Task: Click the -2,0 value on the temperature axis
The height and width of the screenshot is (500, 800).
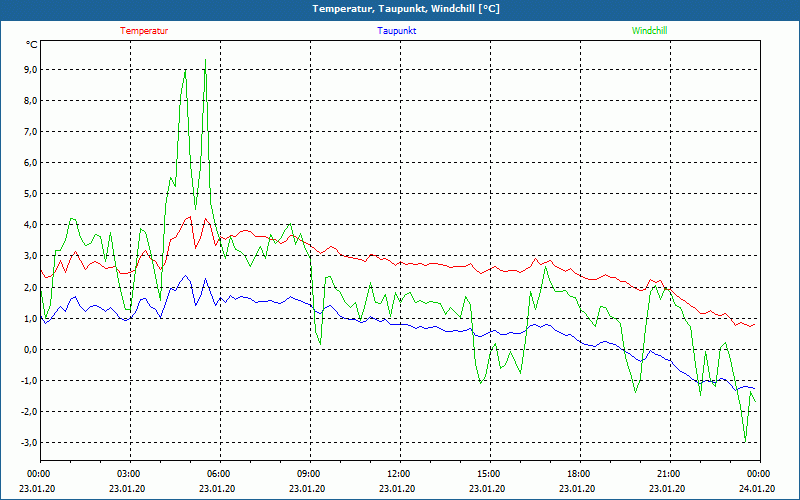Action: click(29, 412)
